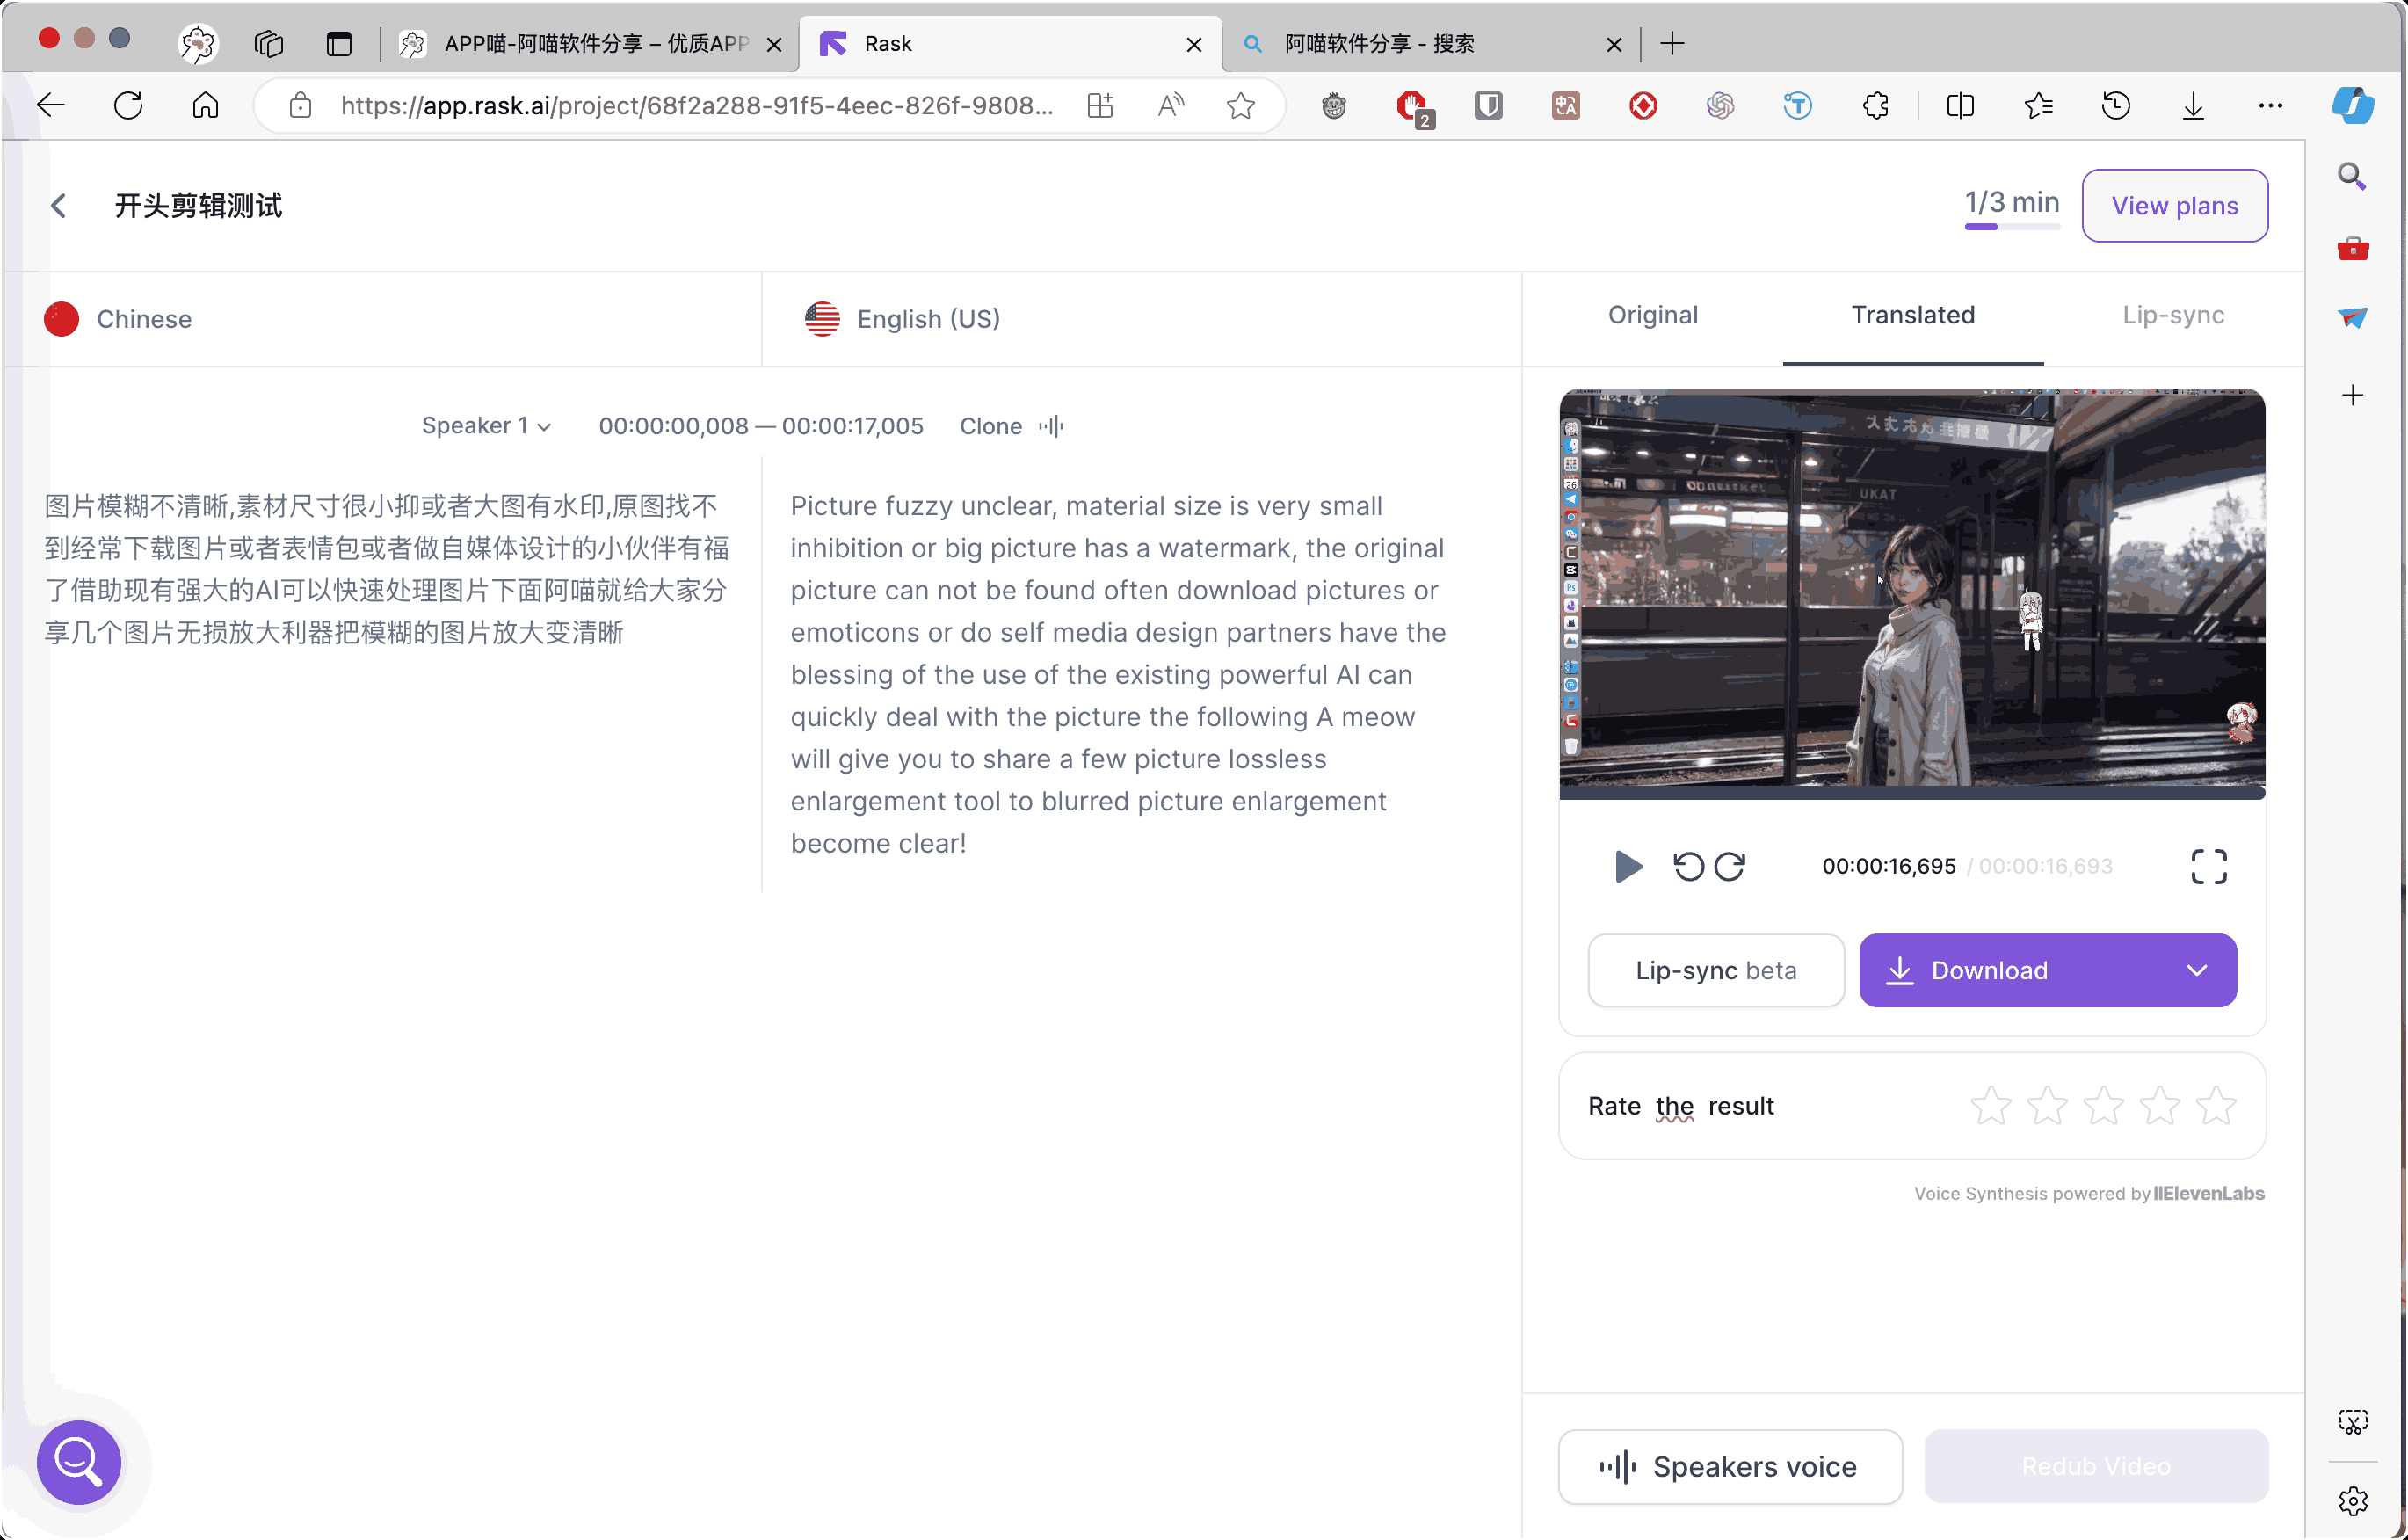Click the video preview thumbnail
The height and width of the screenshot is (1540, 2408).
[x=1912, y=590]
